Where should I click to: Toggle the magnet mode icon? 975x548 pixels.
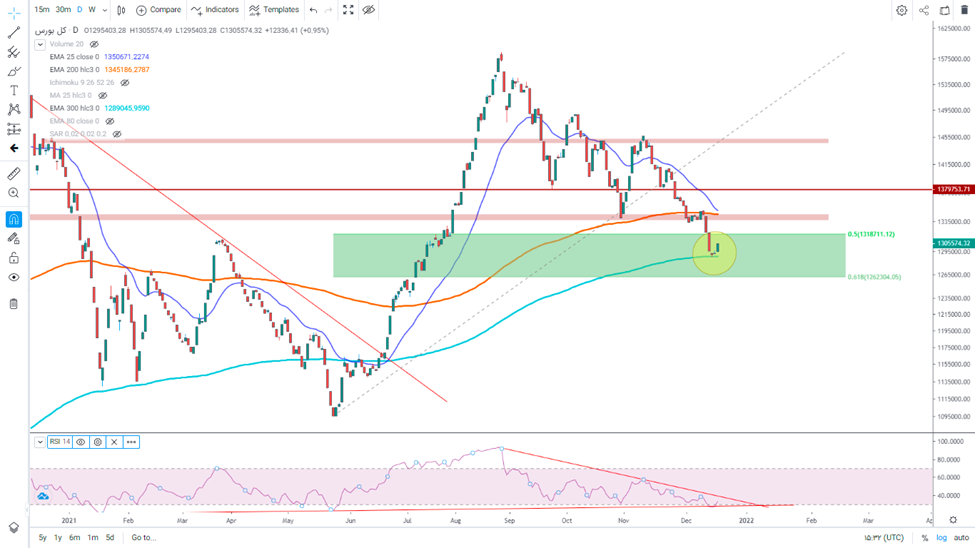pyautogui.click(x=14, y=219)
